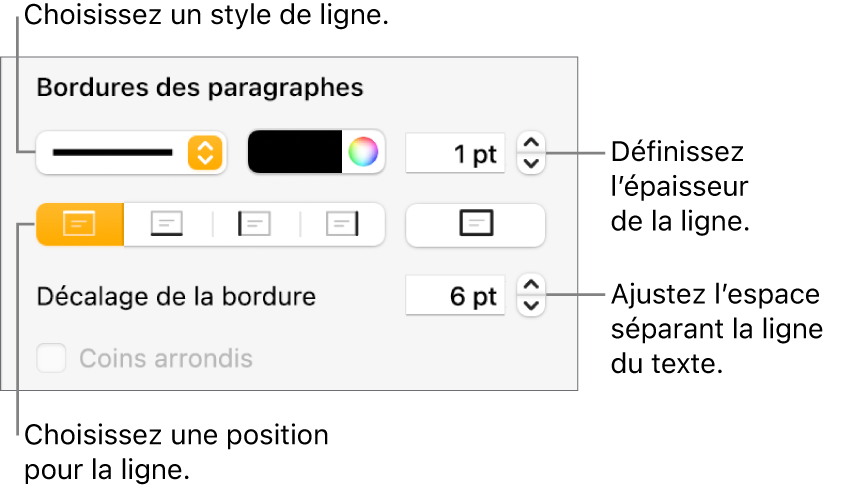Enable the Coins arrondis checkbox
The height and width of the screenshot is (497, 841).
51,358
